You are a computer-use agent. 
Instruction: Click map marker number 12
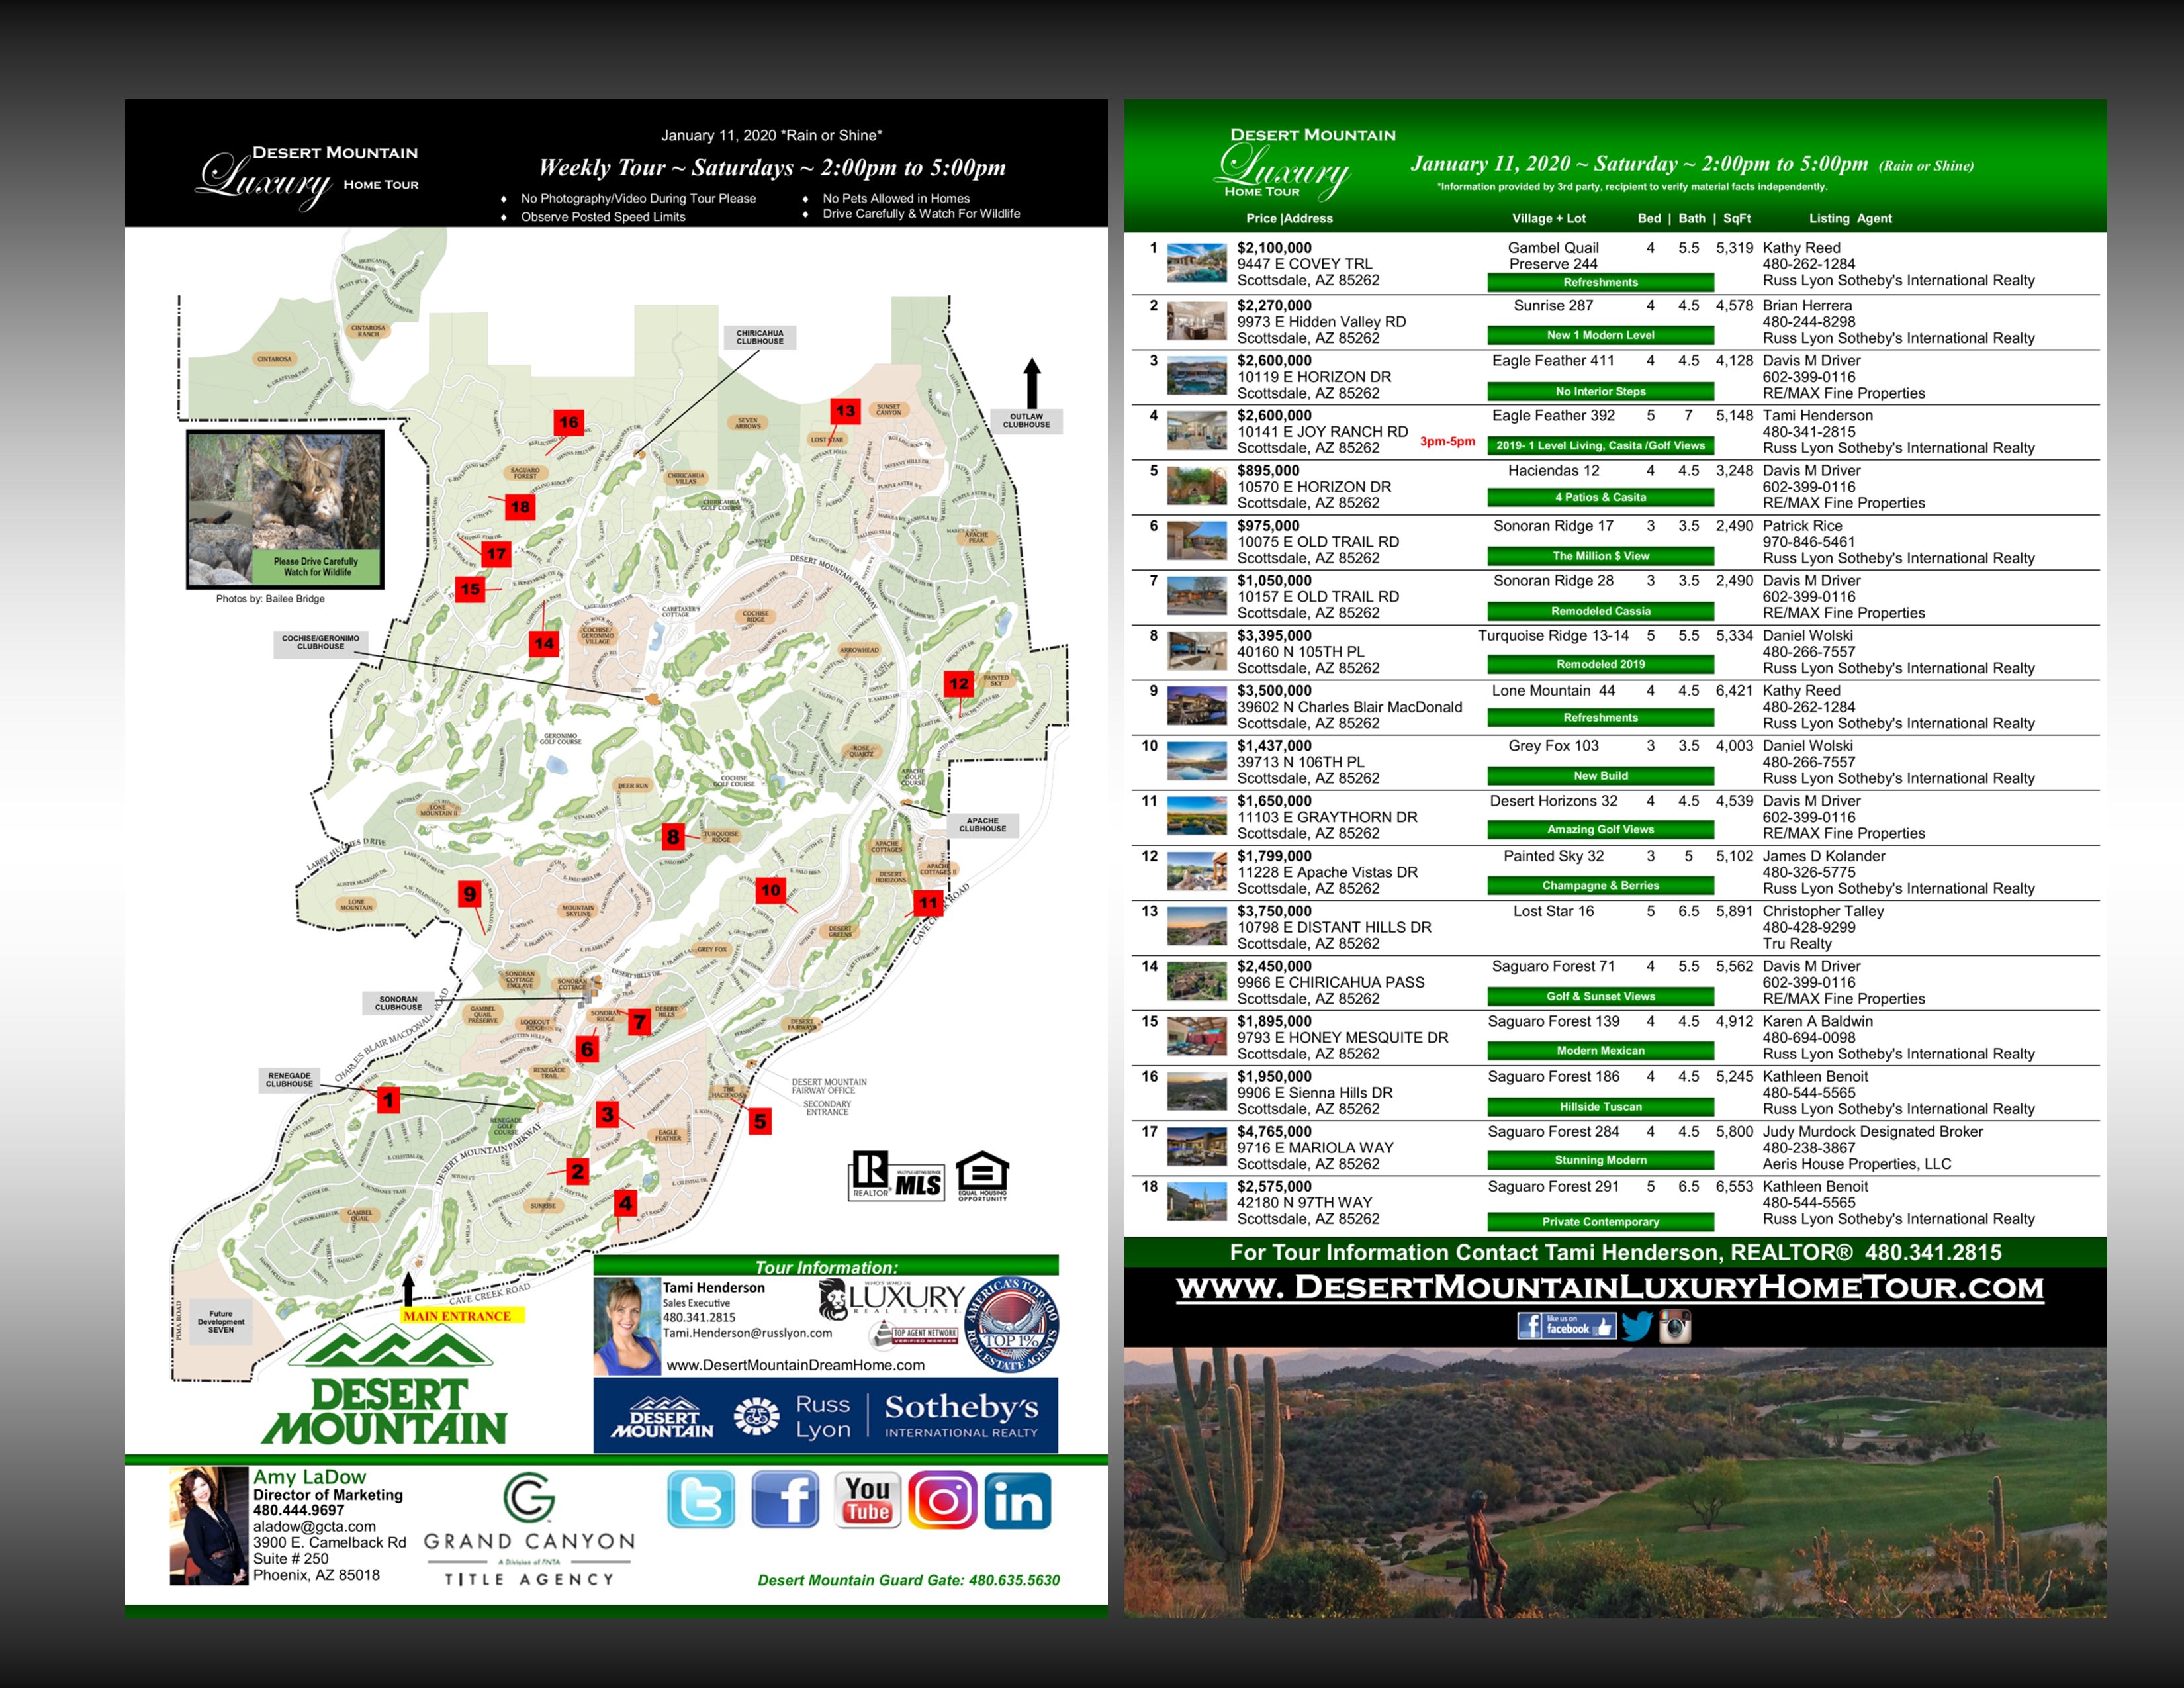pyautogui.click(x=959, y=684)
